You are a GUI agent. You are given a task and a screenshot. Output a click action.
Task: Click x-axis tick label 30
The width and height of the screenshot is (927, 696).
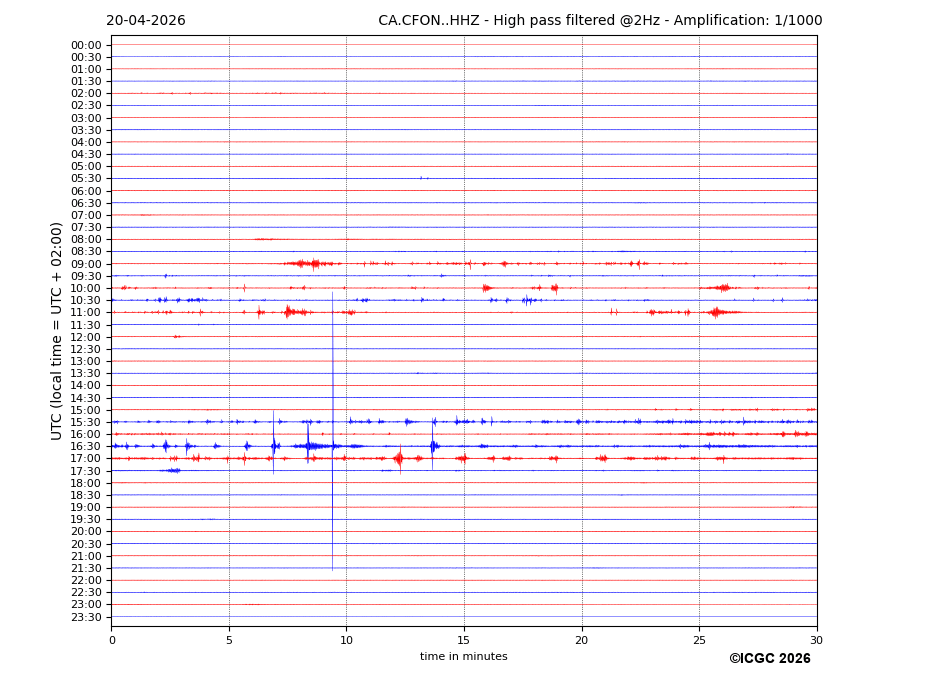(816, 640)
